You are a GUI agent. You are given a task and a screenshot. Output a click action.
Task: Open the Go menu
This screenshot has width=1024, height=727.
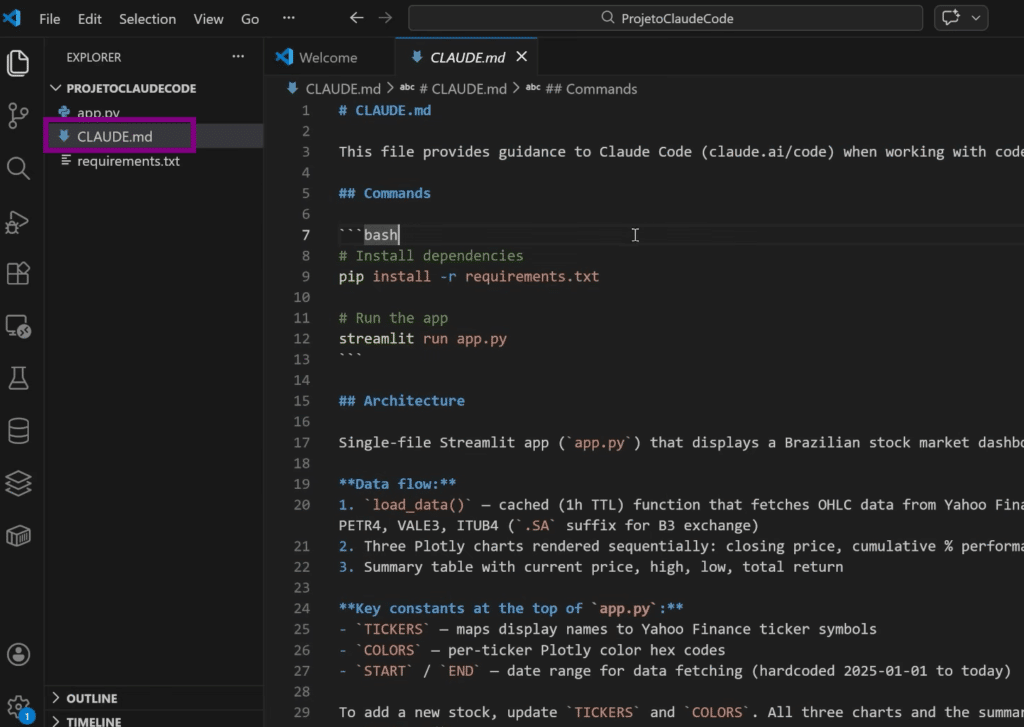(x=250, y=19)
